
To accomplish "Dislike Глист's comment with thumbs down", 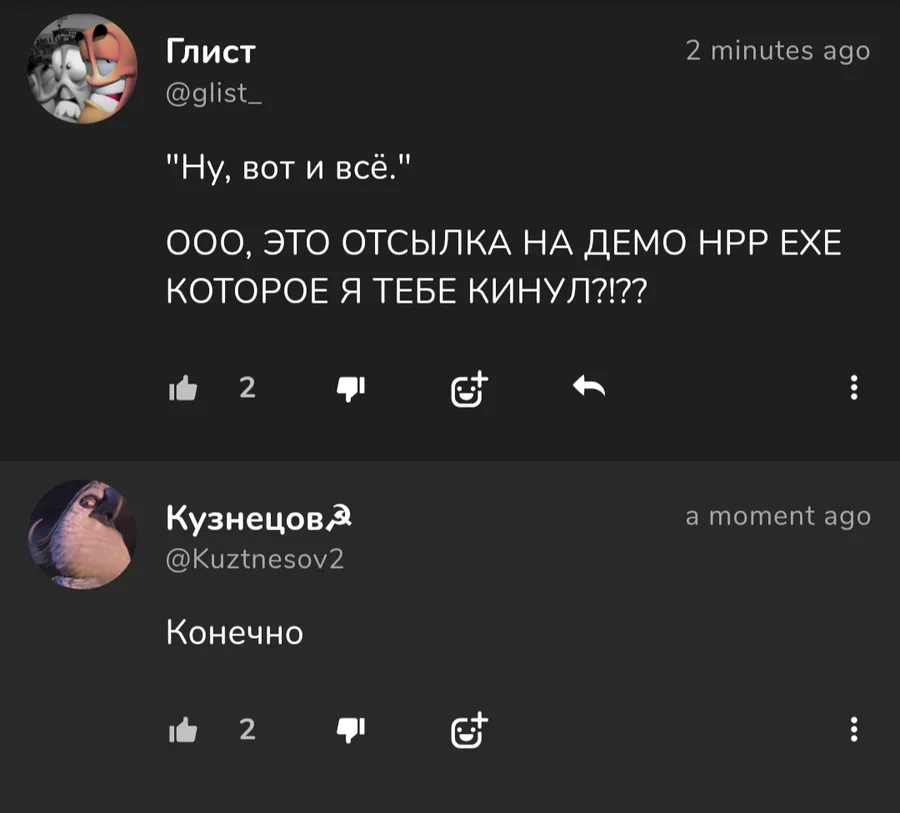I will coord(351,389).
